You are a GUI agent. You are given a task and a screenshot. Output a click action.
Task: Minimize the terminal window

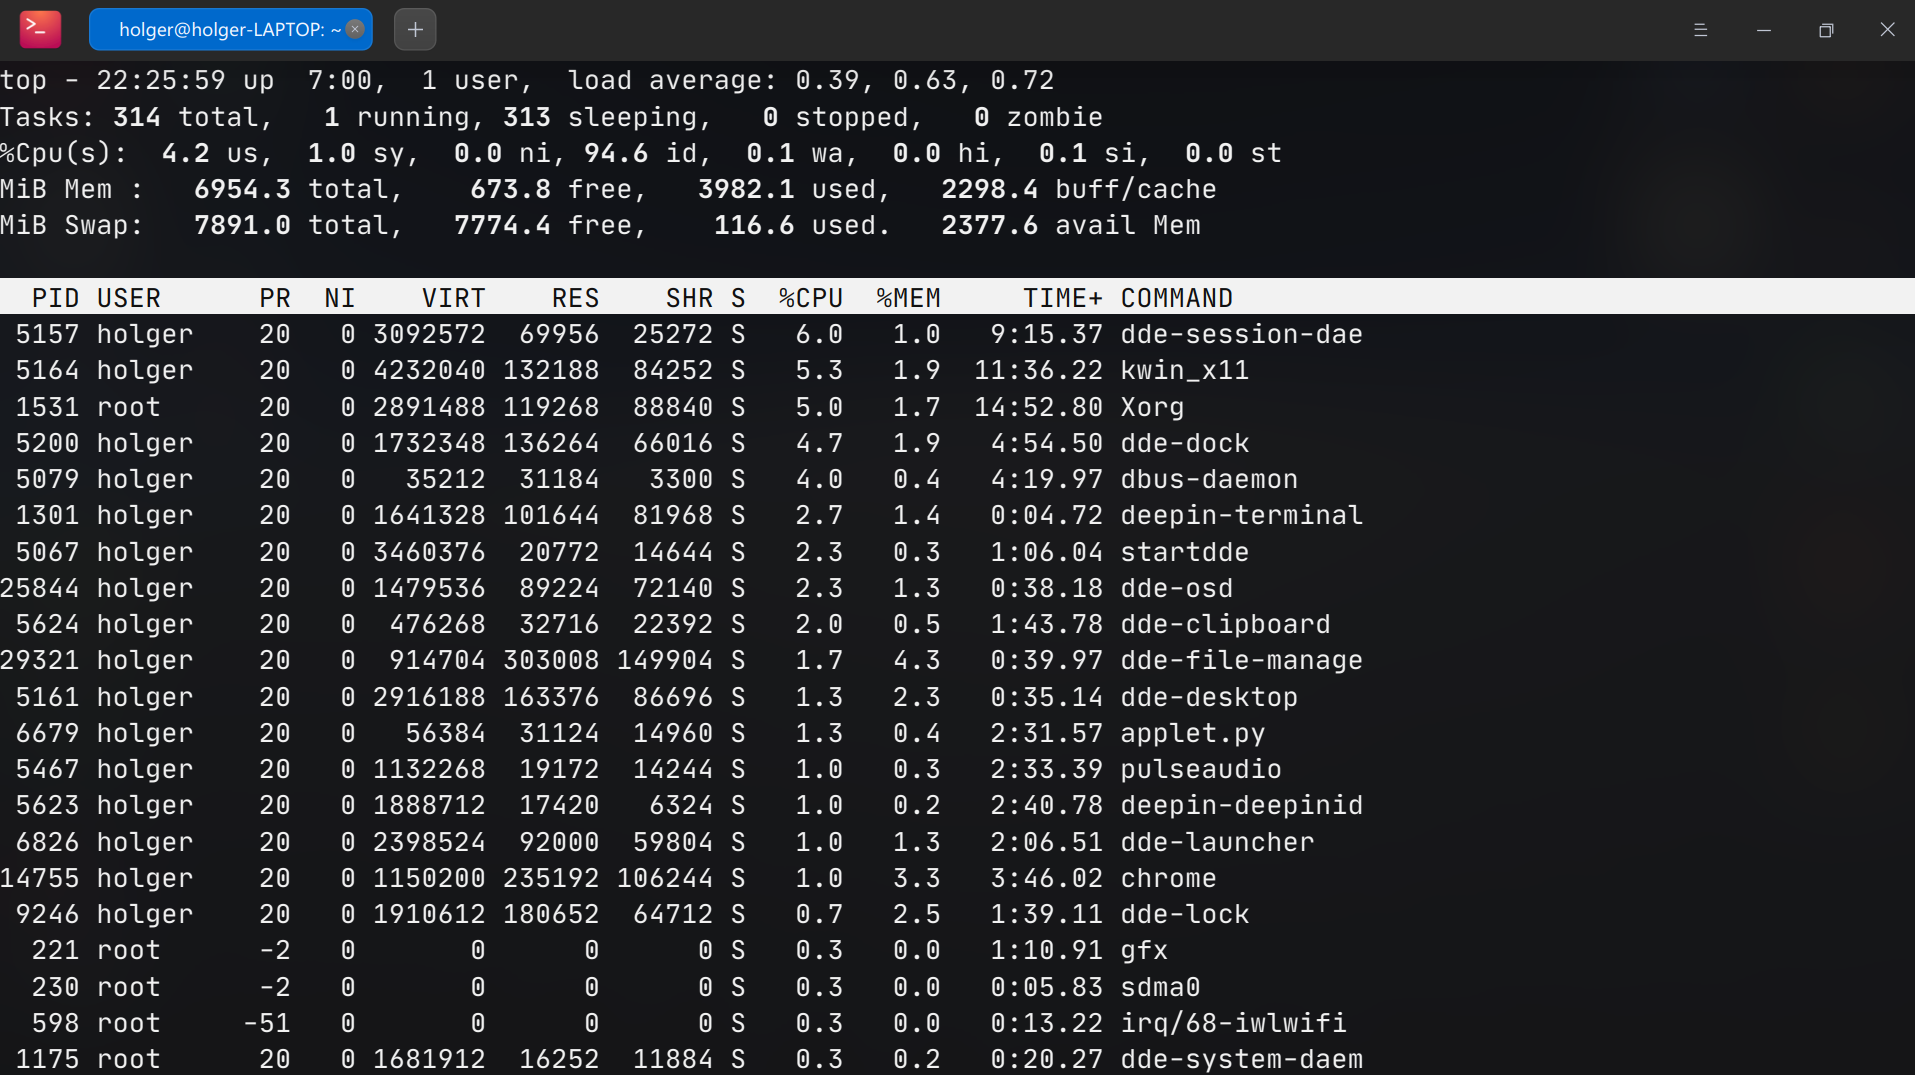(x=1764, y=30)
